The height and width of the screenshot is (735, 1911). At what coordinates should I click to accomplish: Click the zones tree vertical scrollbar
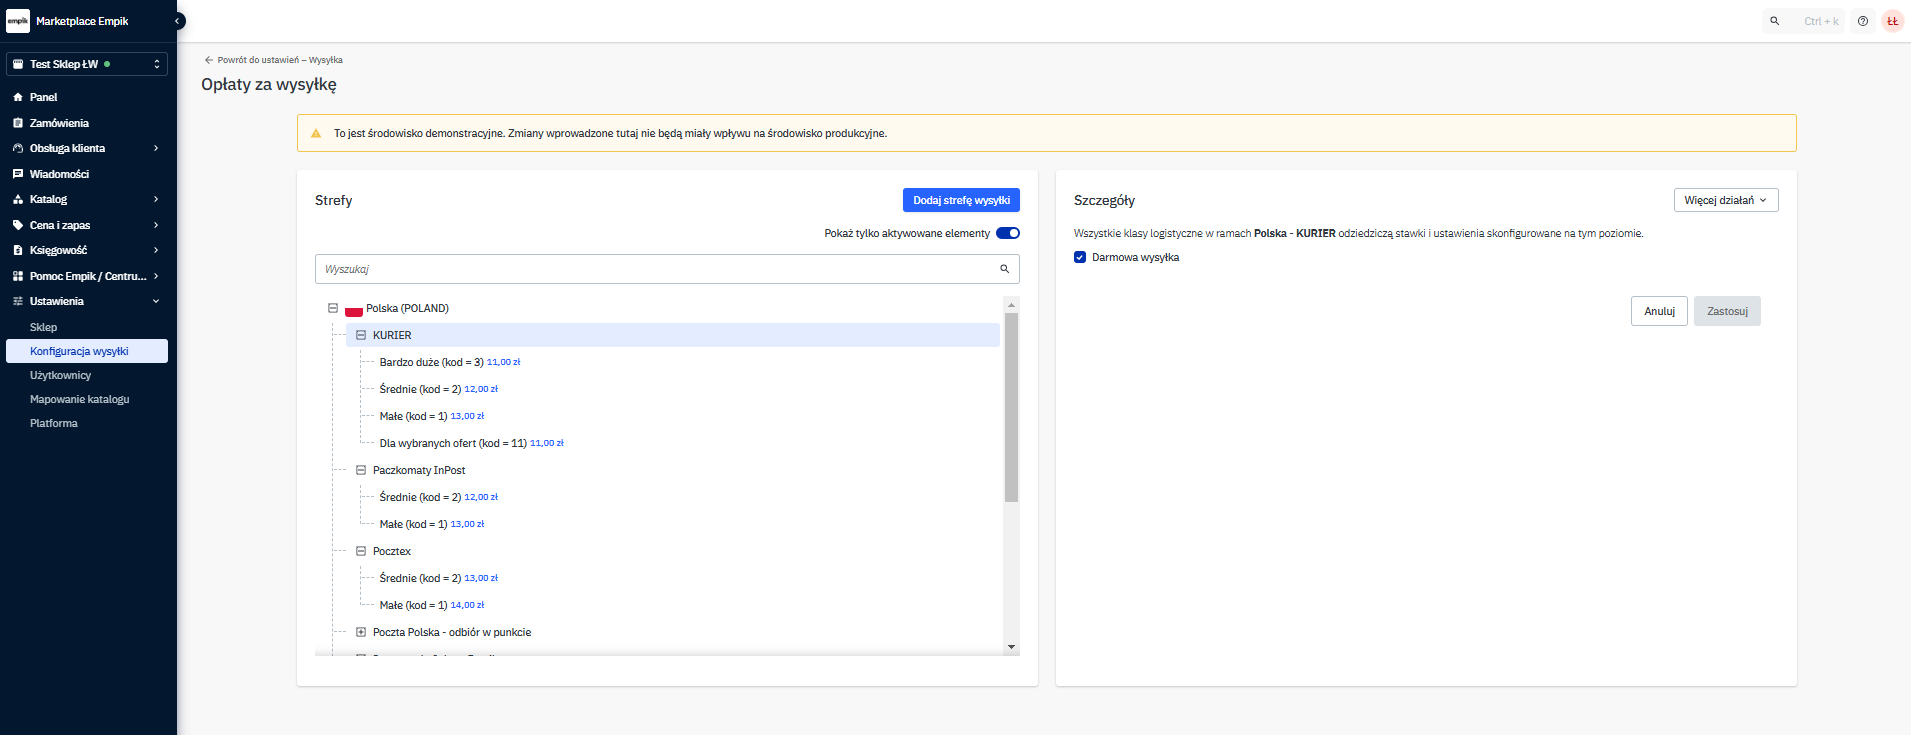1011,407
